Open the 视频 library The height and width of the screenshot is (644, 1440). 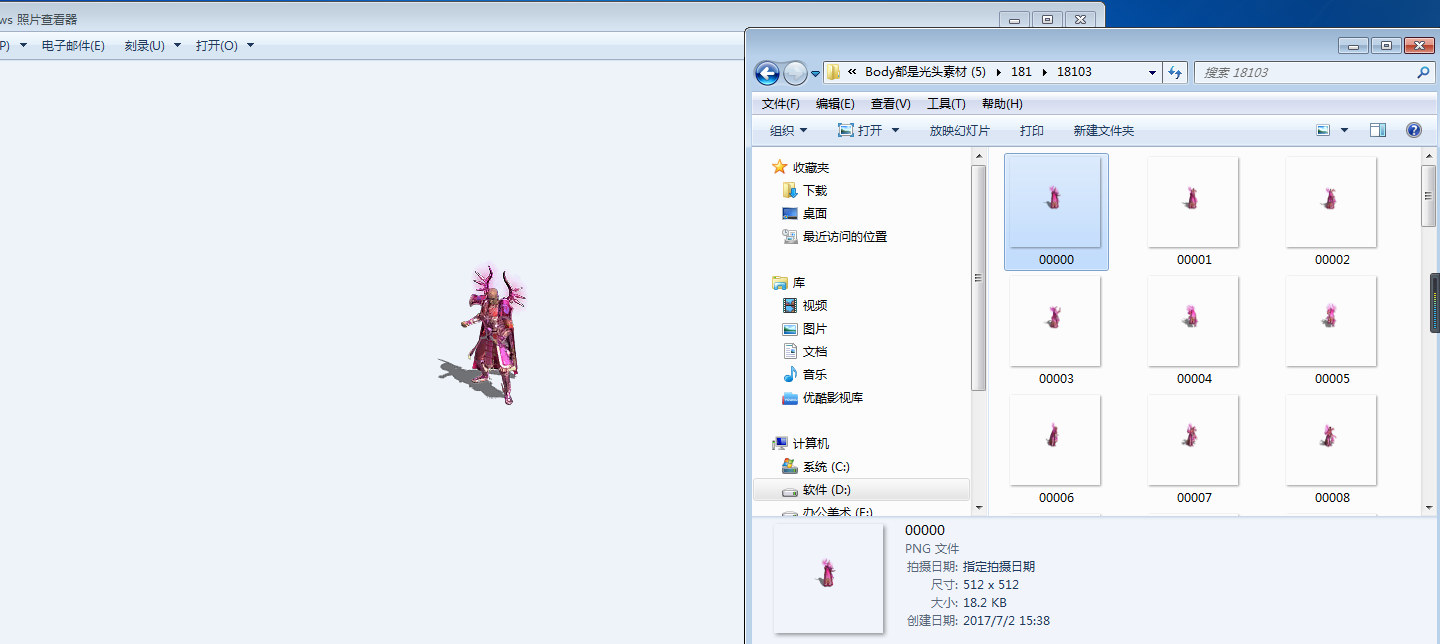(x=805, y=306)
